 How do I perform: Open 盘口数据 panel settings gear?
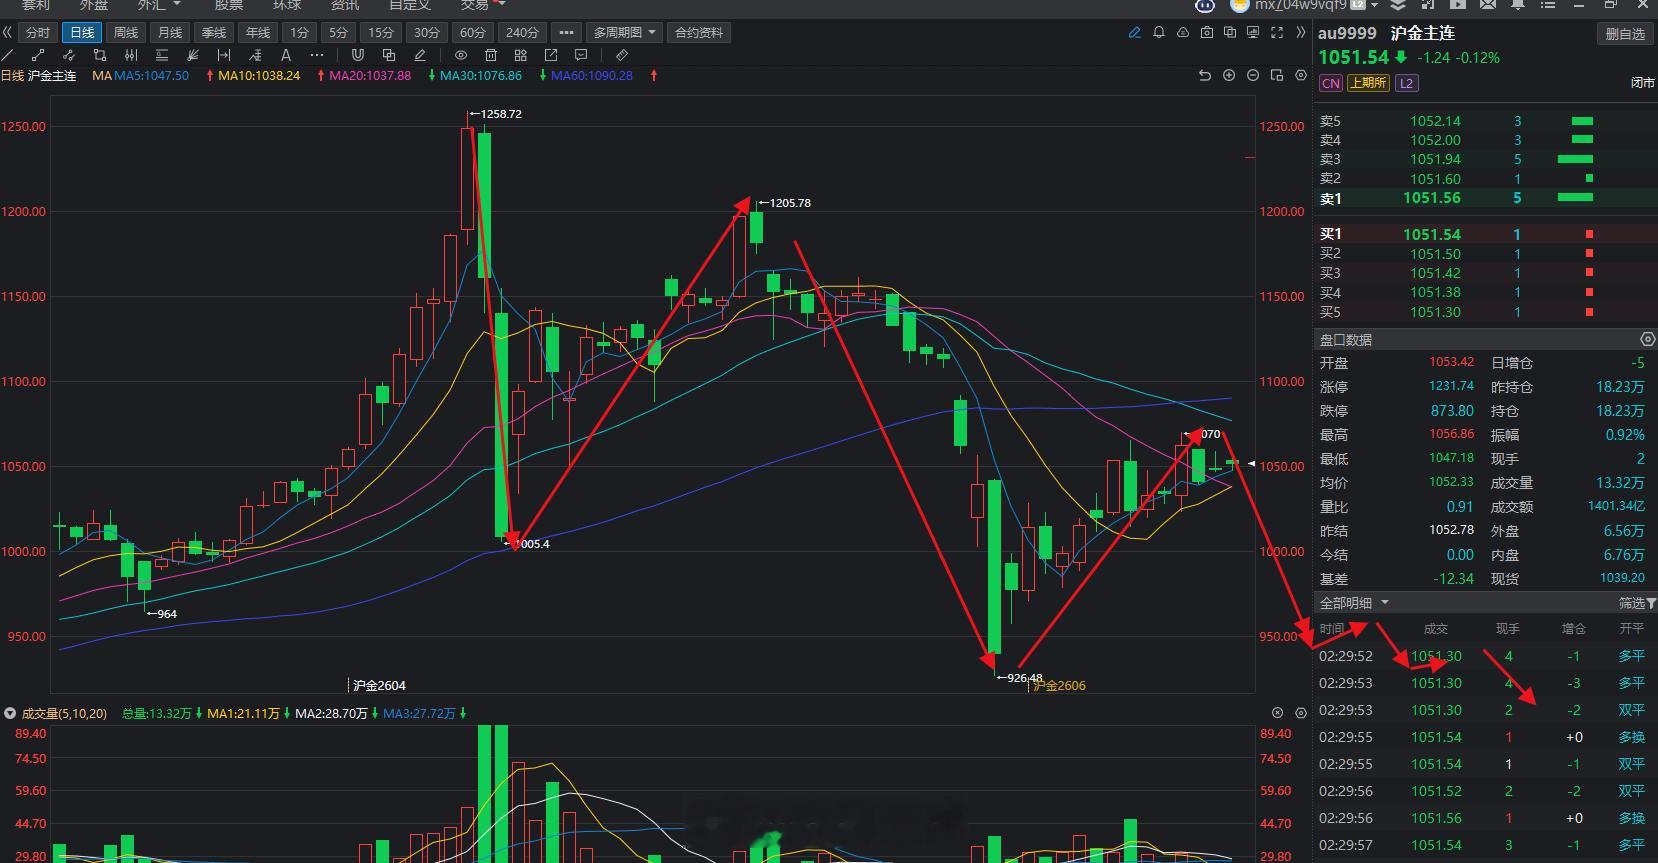coord(1648,339)
